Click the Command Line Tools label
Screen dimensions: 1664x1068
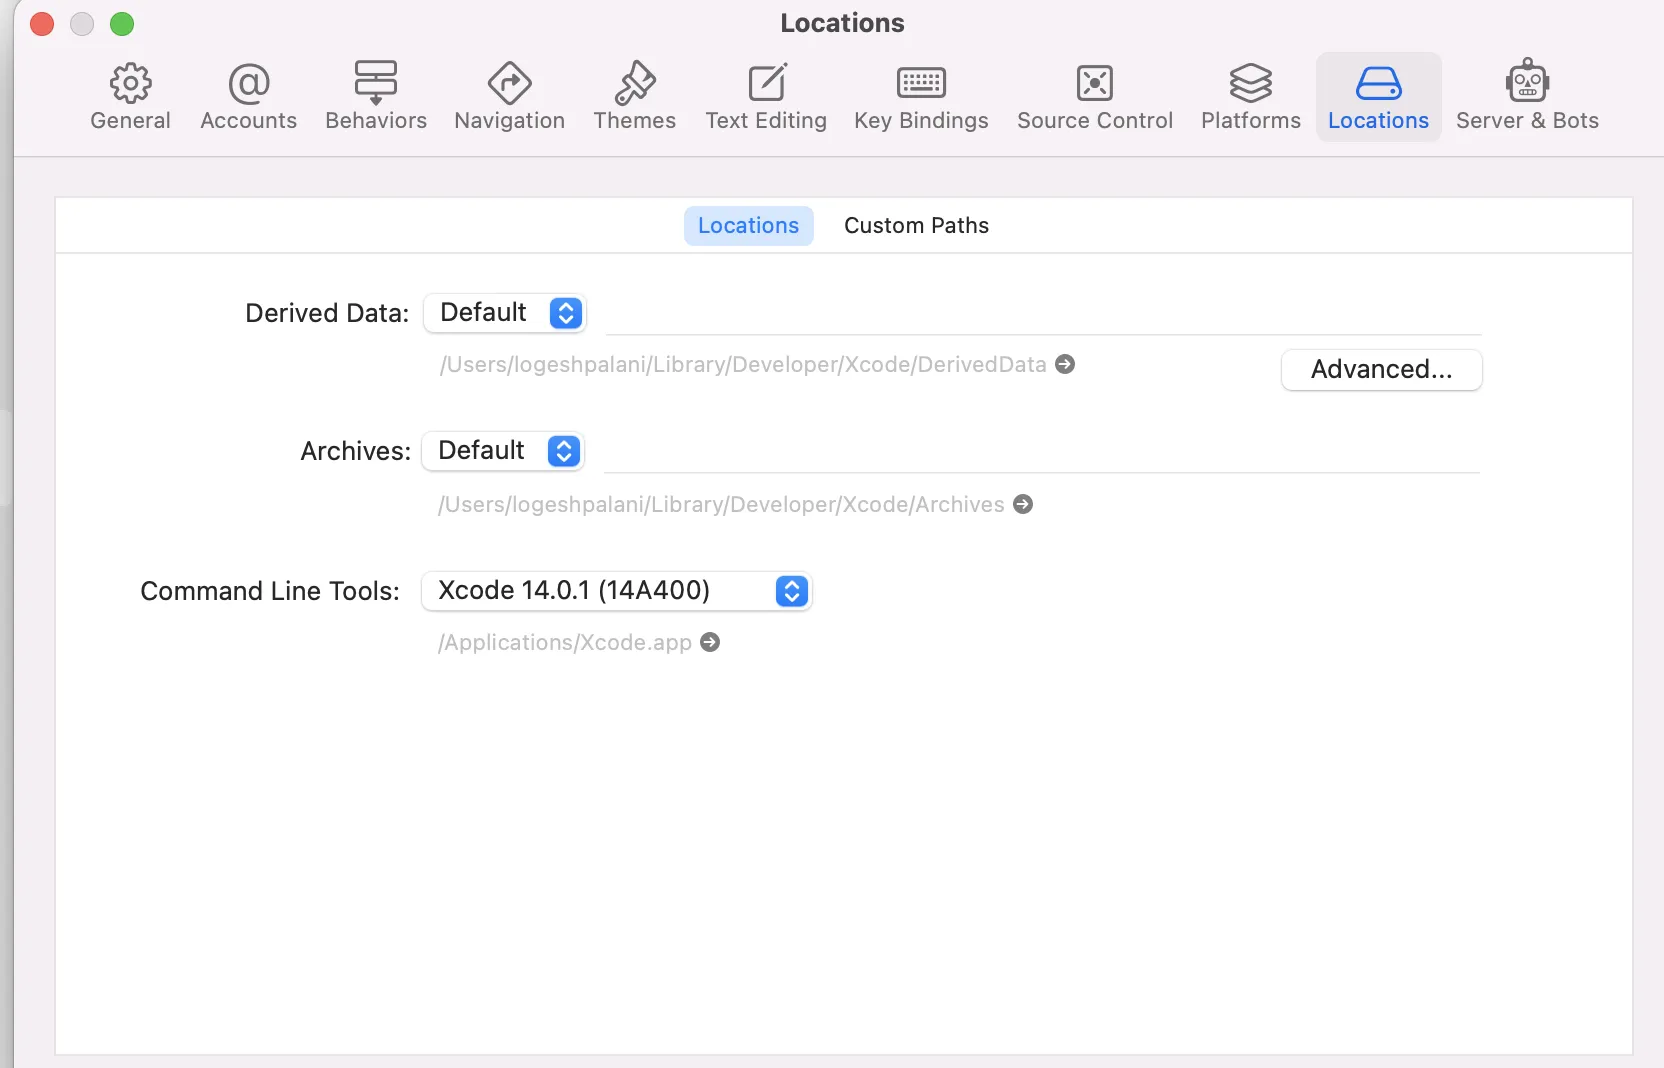tap(270, 591)
